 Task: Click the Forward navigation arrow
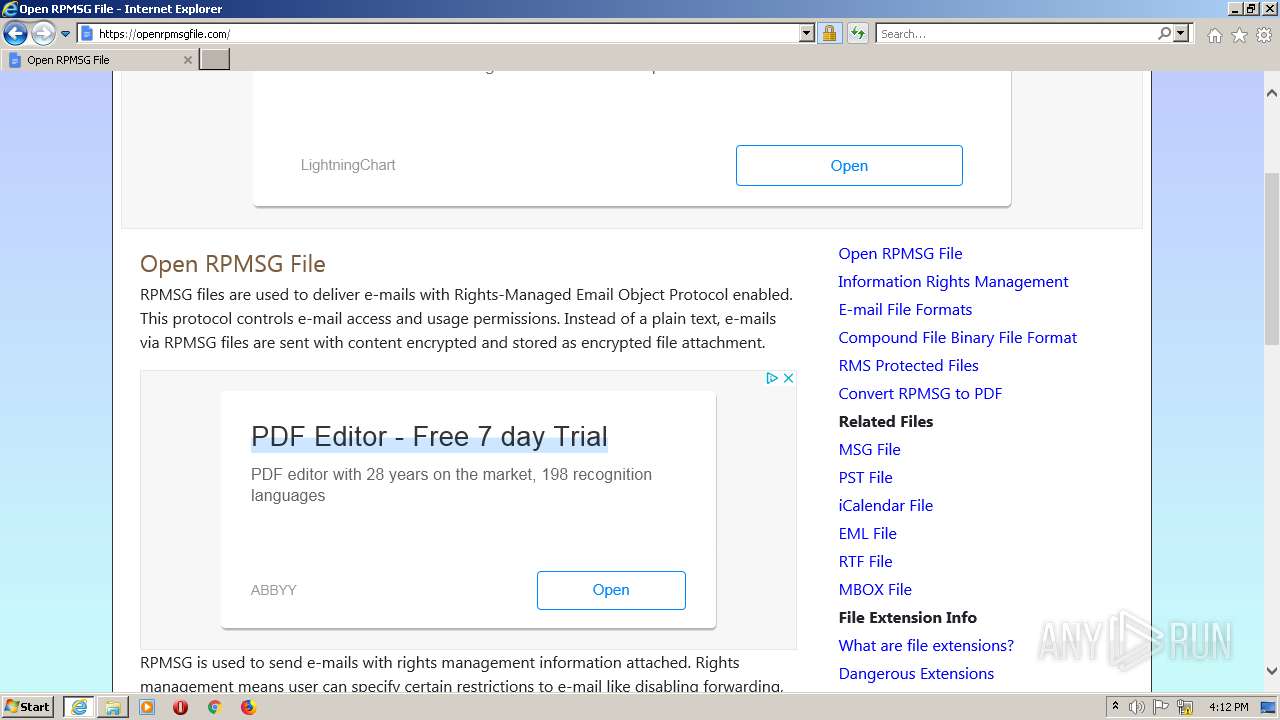tap(42, 34)
